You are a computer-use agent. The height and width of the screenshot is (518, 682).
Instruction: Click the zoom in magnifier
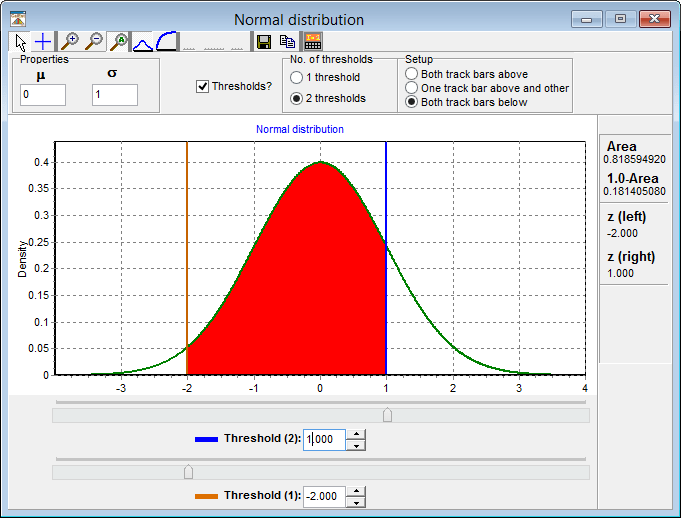click(70, 42)
